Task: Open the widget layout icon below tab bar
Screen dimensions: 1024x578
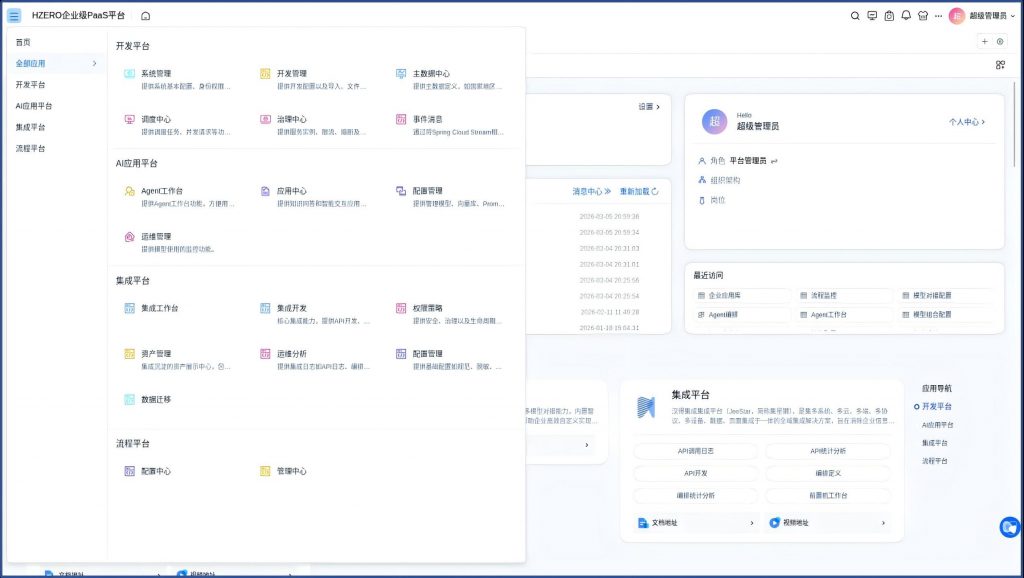Action: coord(1000,65)
